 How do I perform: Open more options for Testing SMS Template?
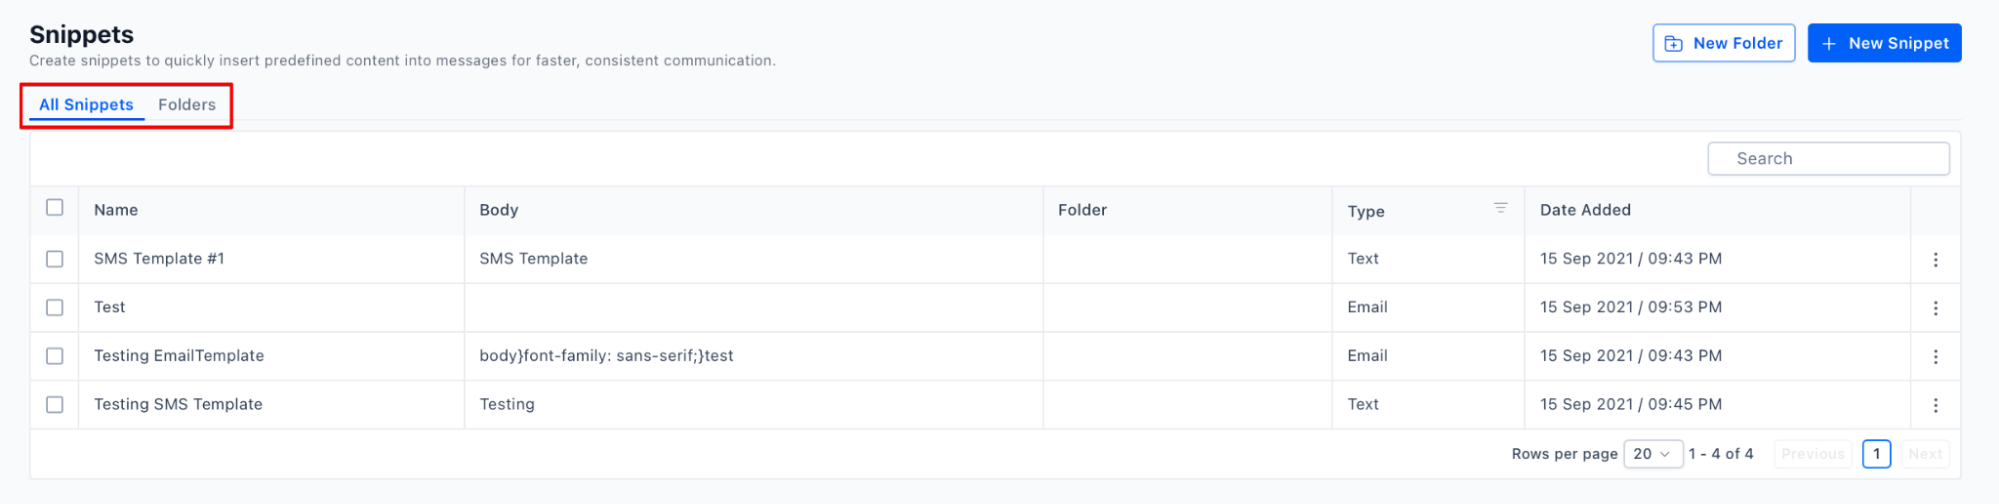pos(1935,405)
